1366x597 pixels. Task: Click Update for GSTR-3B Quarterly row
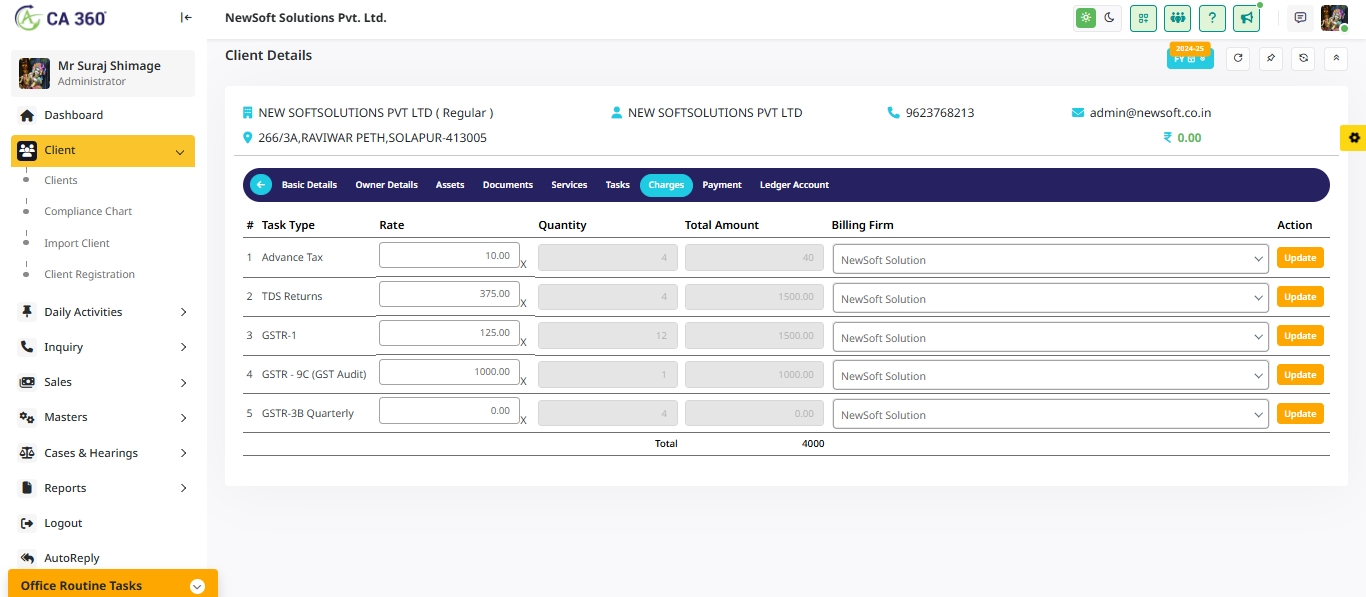point(1300,414)
